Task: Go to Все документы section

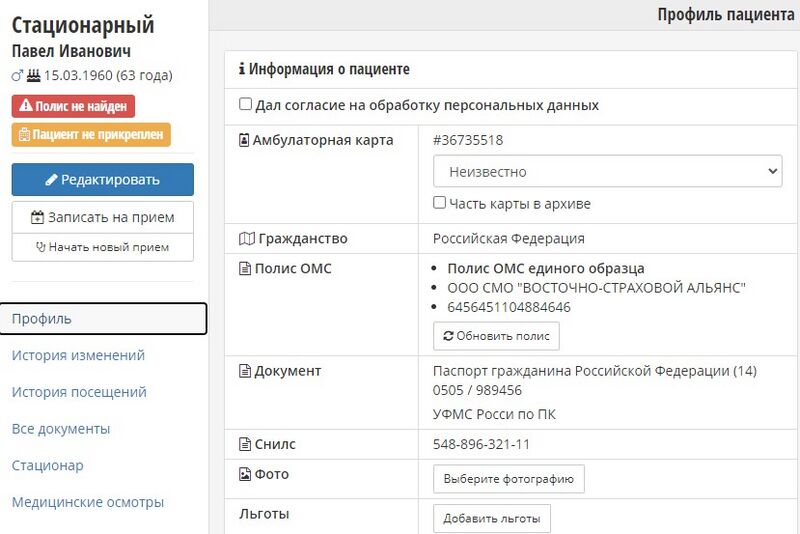Action: [61, 429]
